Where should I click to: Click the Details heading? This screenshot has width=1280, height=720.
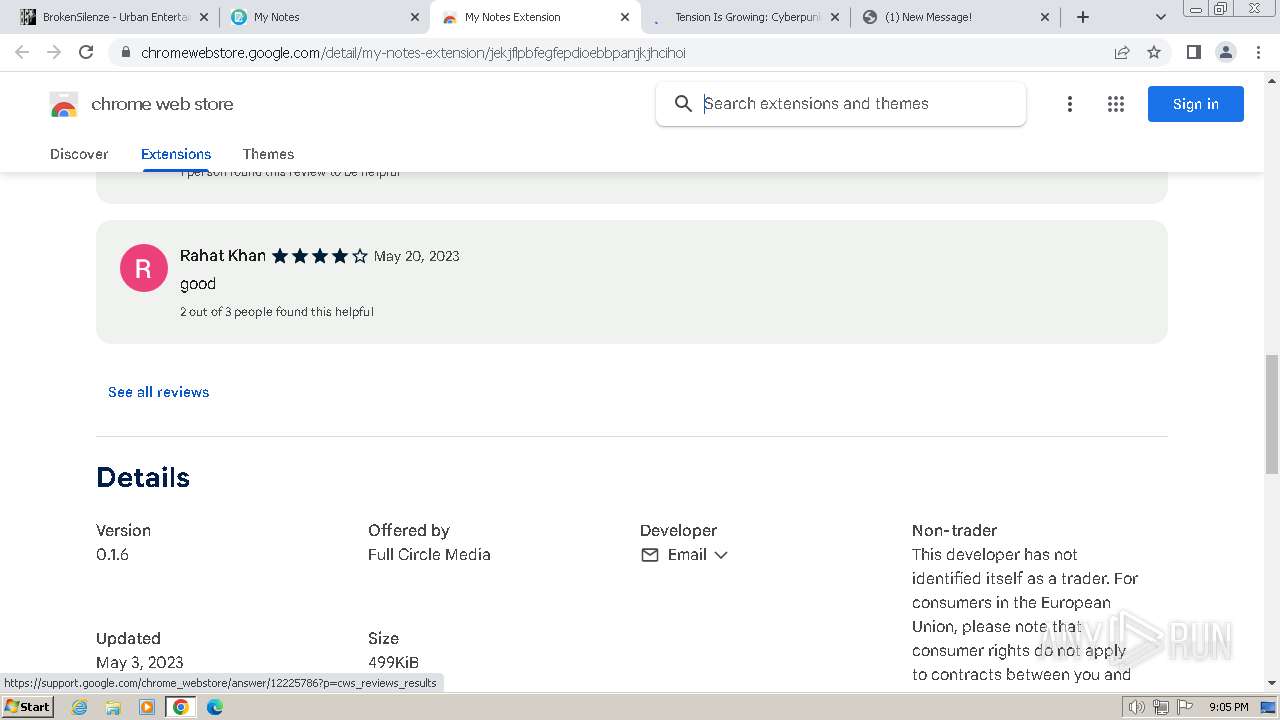(143, 478)
